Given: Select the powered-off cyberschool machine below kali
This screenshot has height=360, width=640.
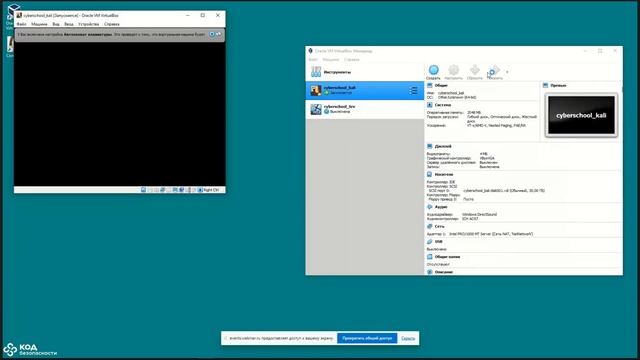Looking at the screenshot, I should point(365,109).
